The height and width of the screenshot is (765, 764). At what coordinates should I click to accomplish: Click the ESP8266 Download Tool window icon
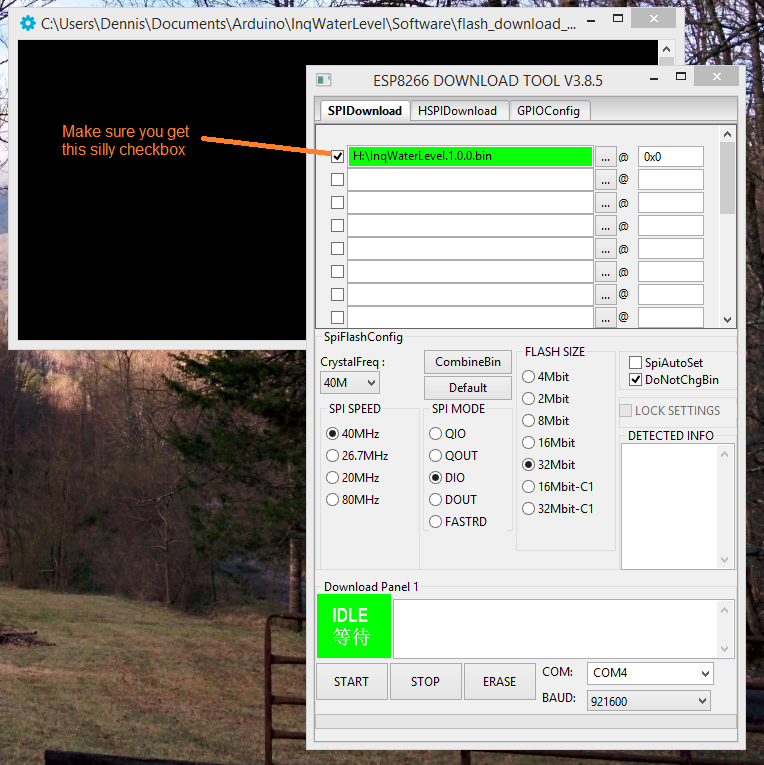[323, 80]
